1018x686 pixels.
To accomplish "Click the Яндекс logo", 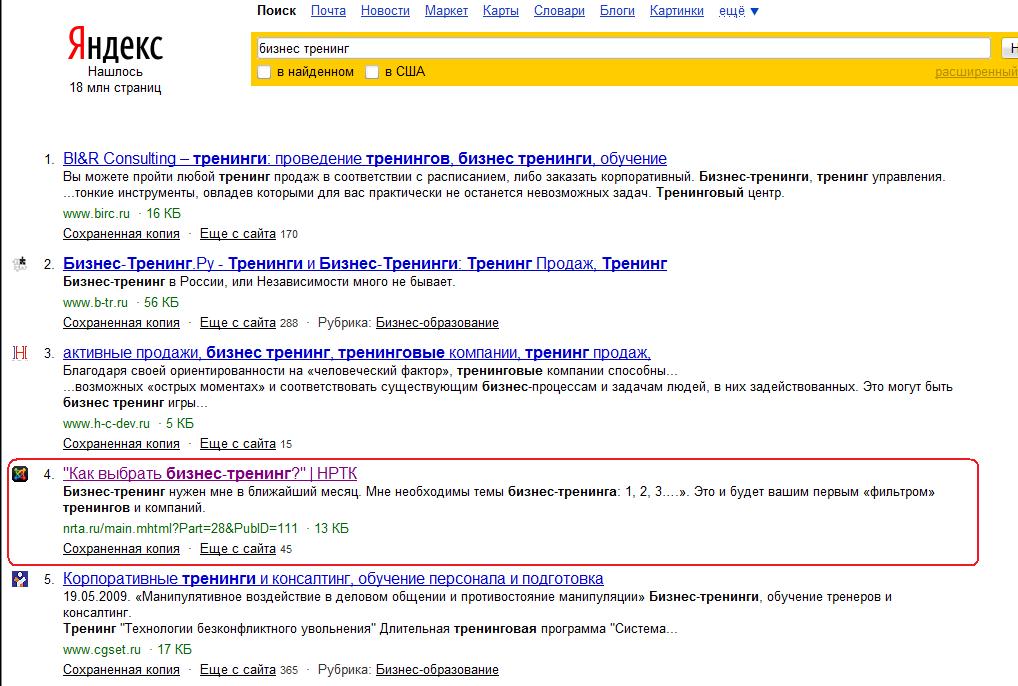I will click(115, 44).
